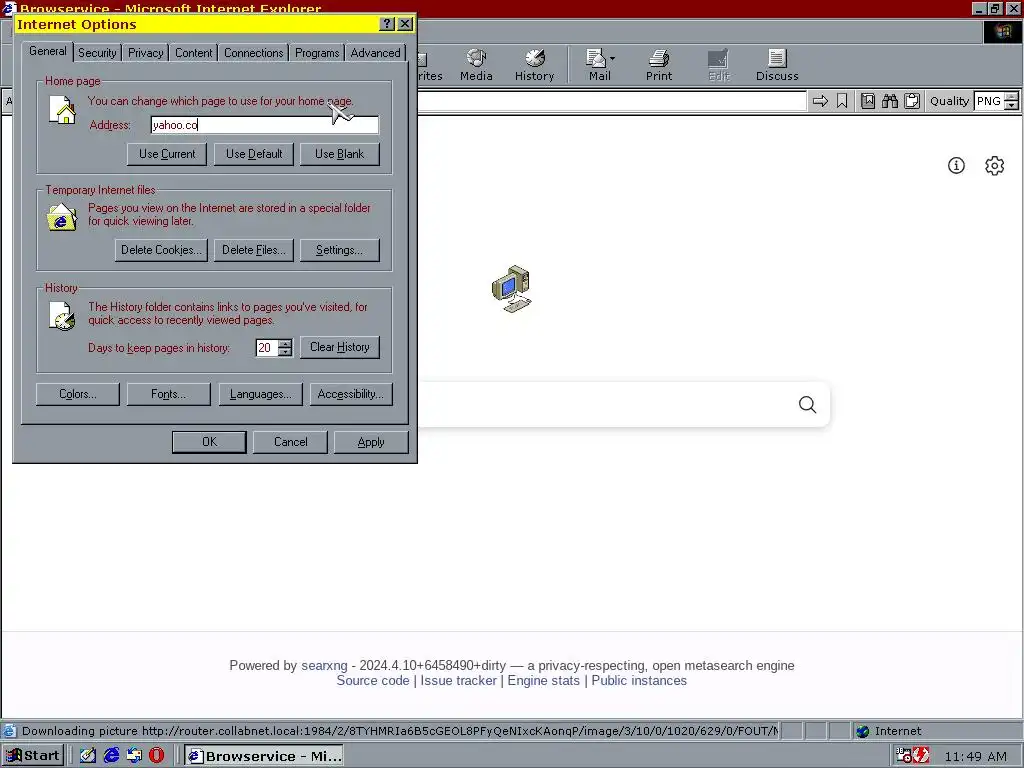Click the home page house icon
Screen dimensions: 1024x768
(63, 110)
